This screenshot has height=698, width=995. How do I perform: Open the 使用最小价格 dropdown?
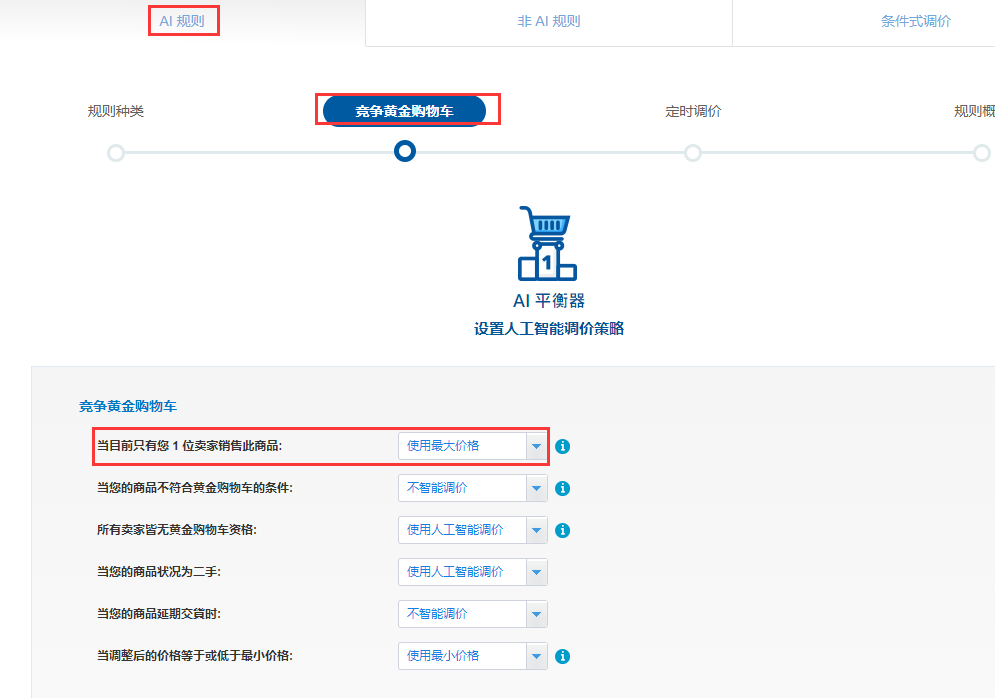pyautogui.click(x=473, y=655)
